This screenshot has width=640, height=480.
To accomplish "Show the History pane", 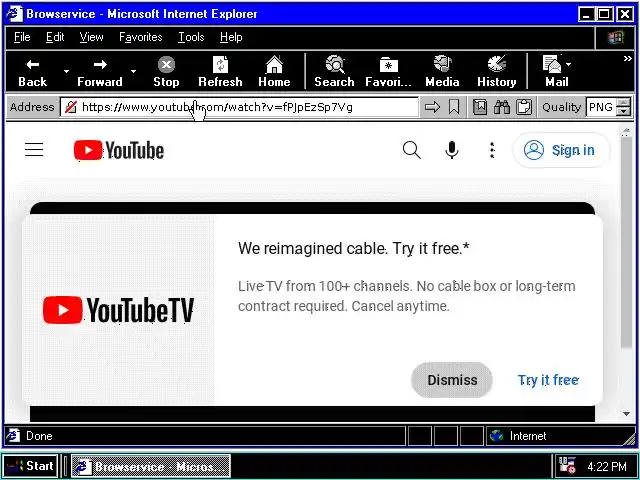I will (497, 72).
